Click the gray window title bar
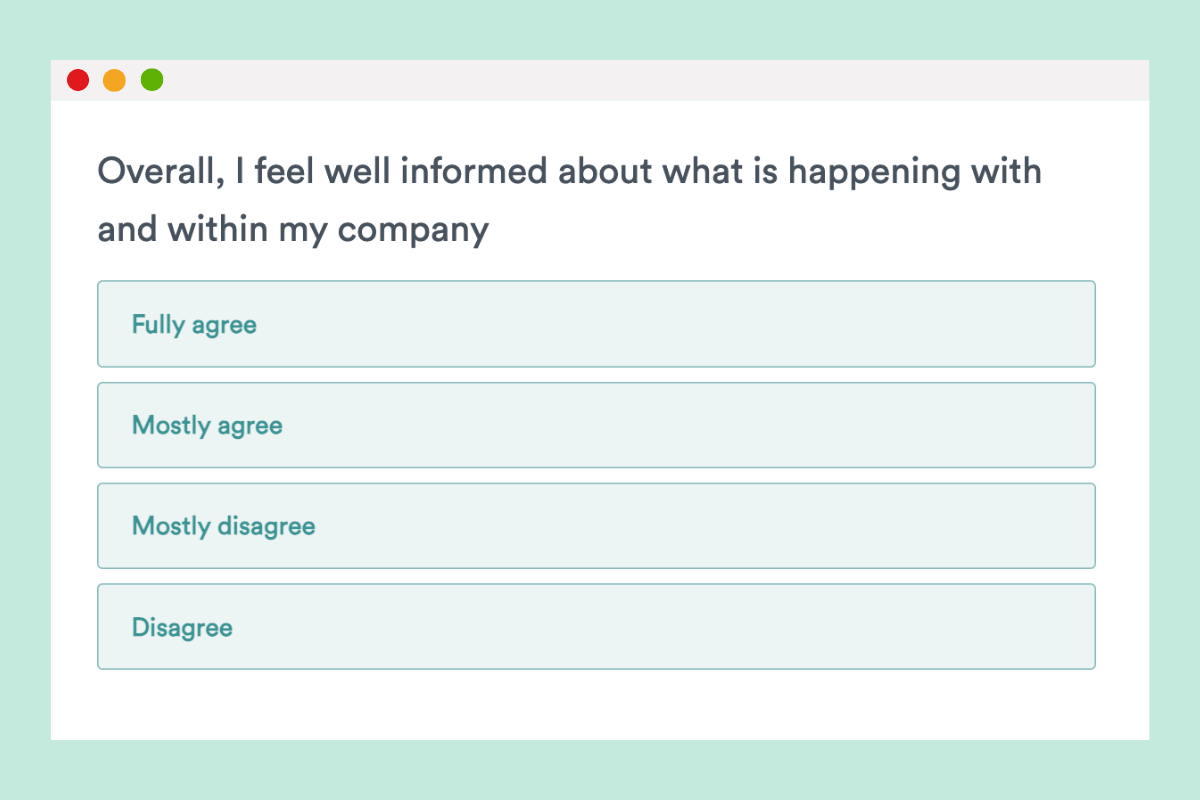1200x800 pixels. tap(650, 80)
